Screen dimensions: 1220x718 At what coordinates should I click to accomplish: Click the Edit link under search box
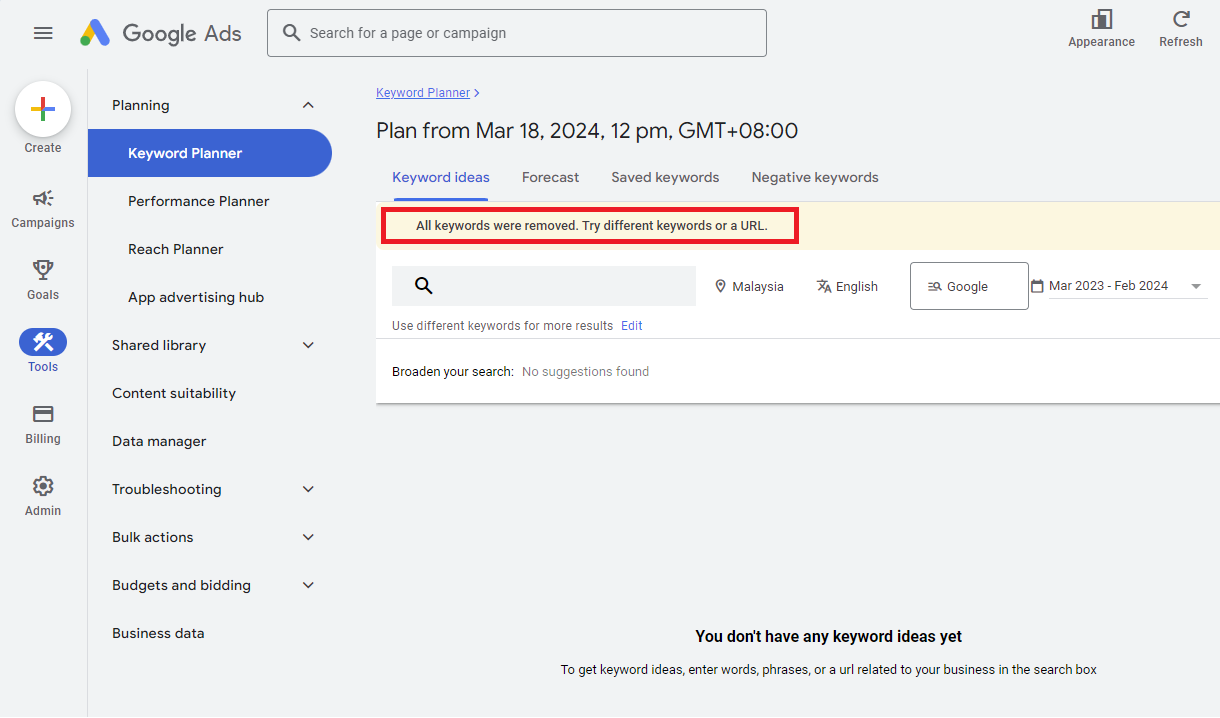tap(632, 326)
